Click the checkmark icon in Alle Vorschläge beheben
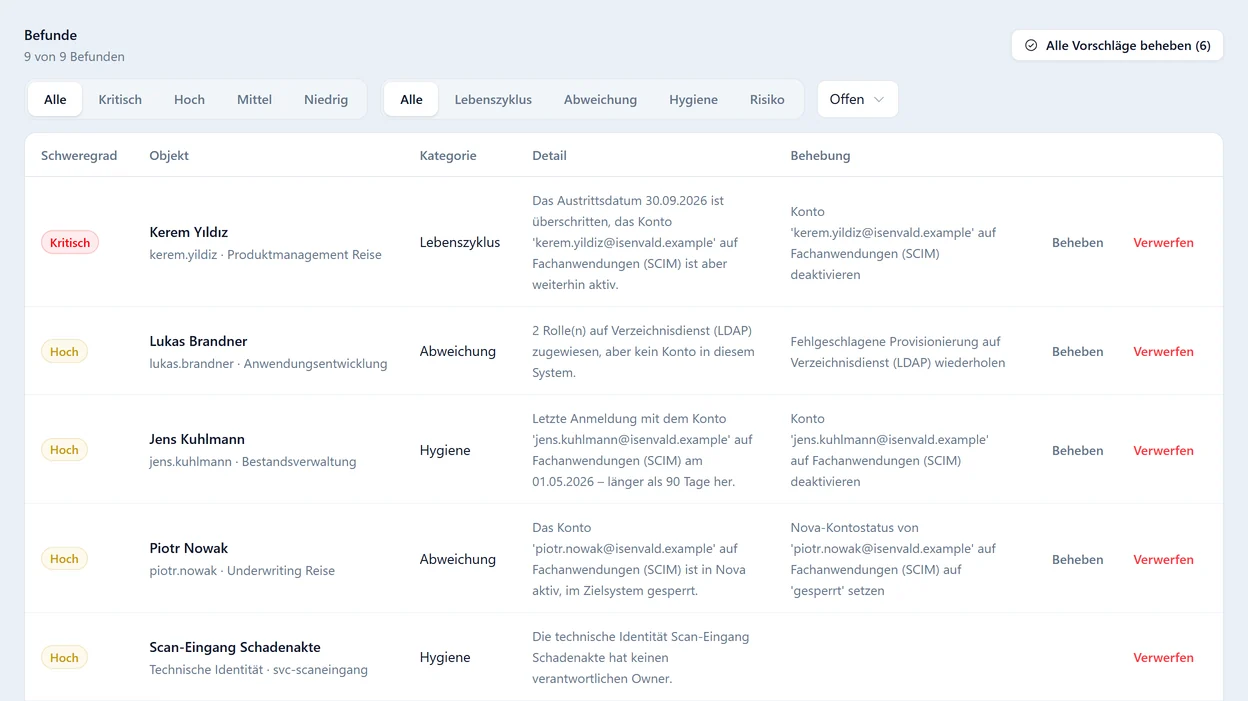The image size is (1248, 701). (x=1031, y=45)
